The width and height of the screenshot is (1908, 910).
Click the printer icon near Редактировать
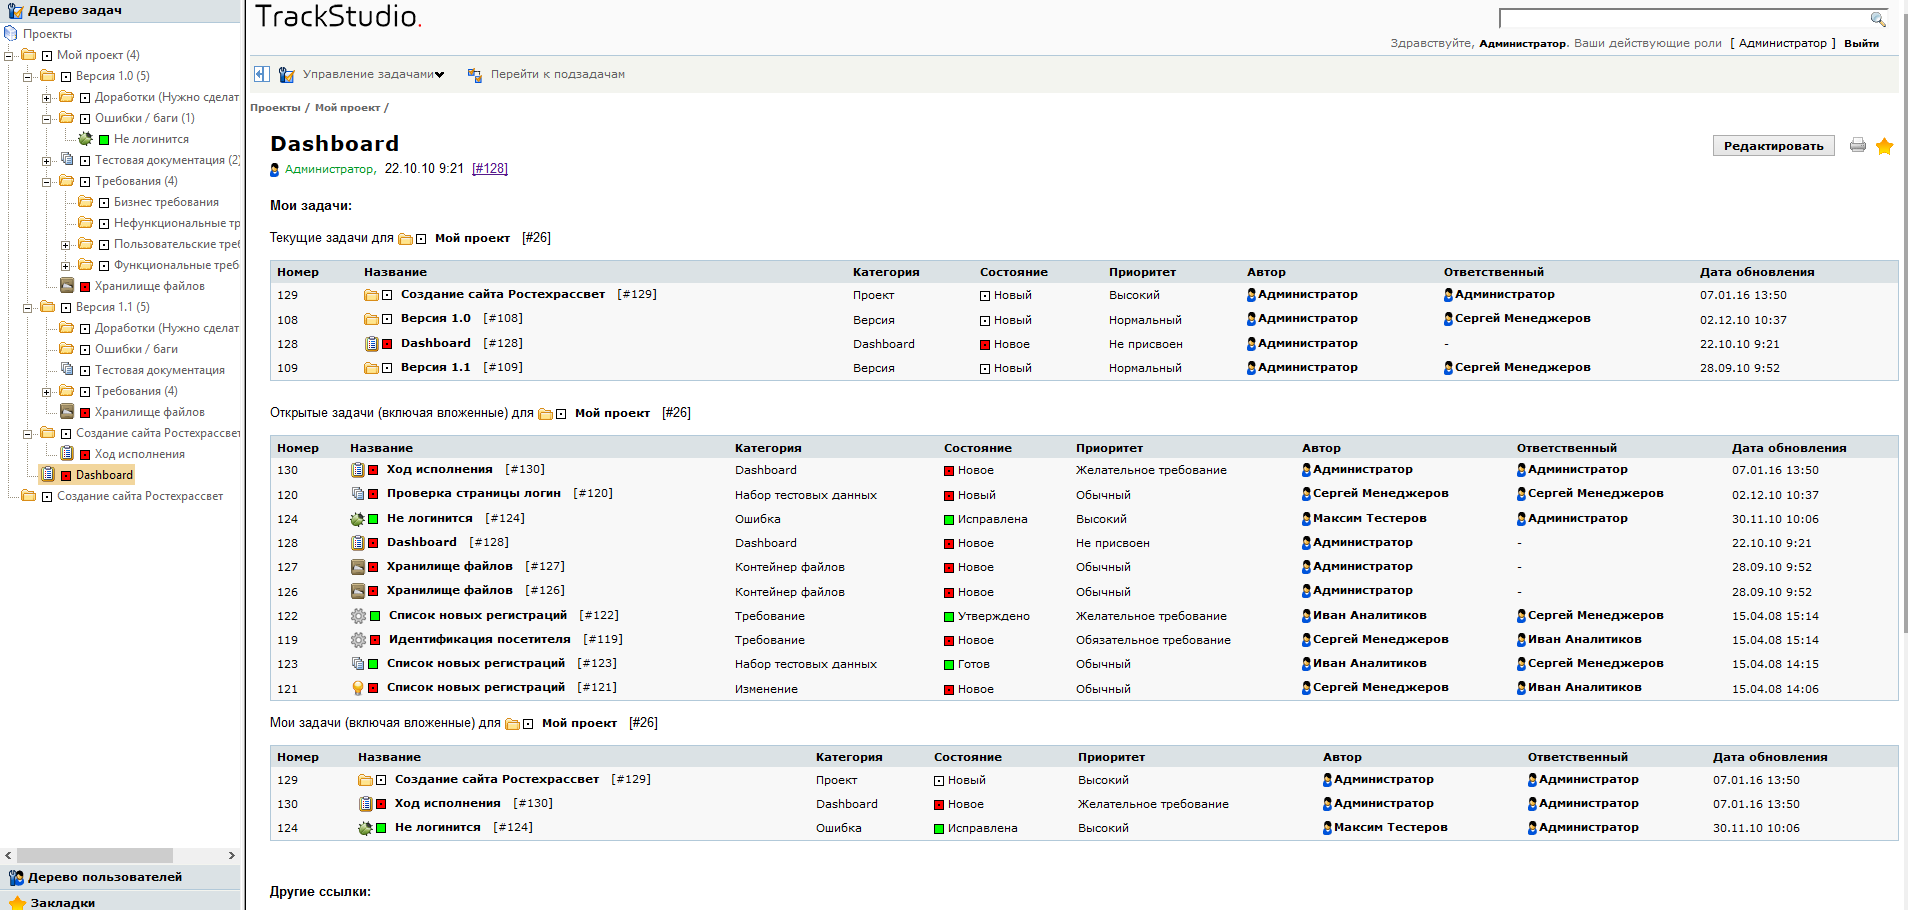(x=1857, y=146)
